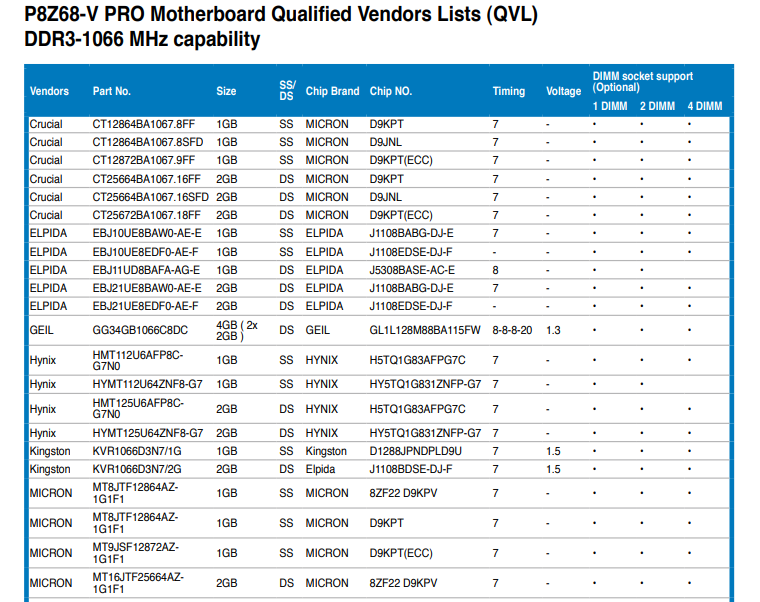The width and height of the screenshot is (760, 602).
Task: Click the 'DIMM socket support (Optional)' header
Action: 643,82
